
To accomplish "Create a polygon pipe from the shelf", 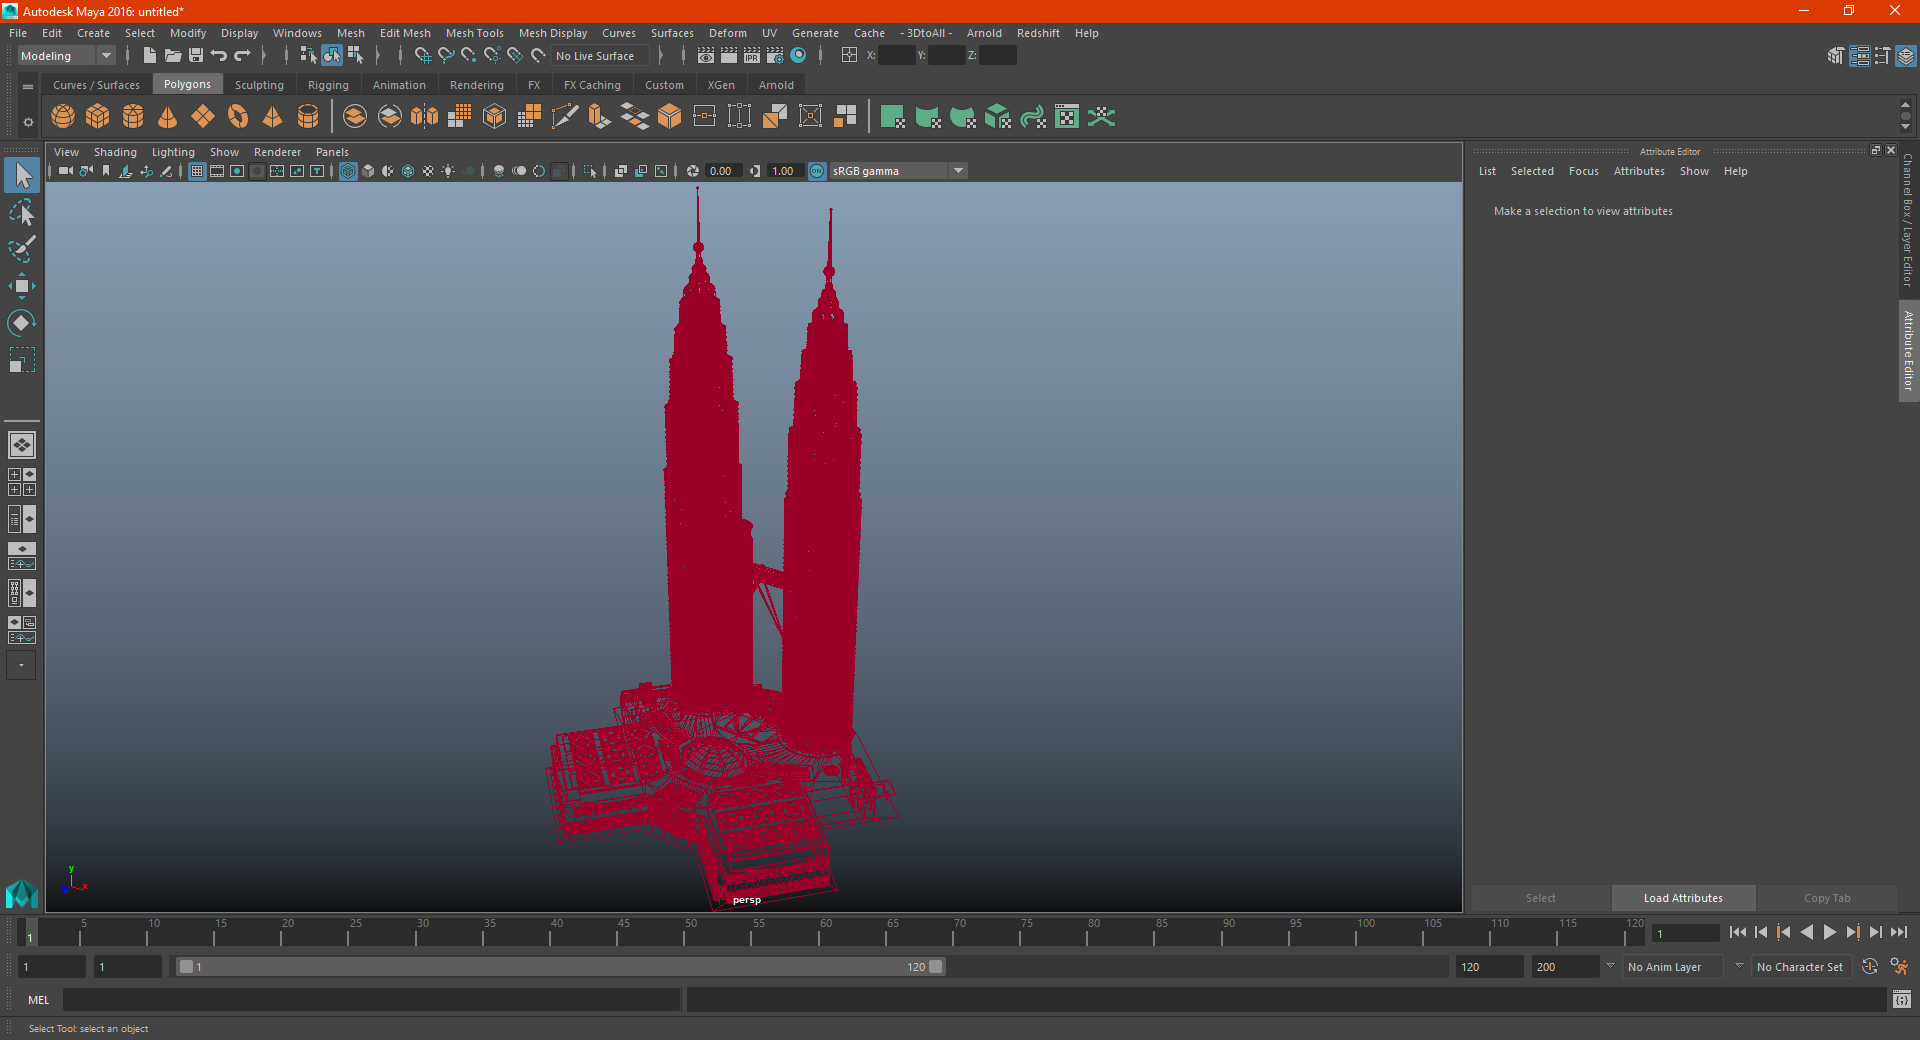I will (308, 117).
